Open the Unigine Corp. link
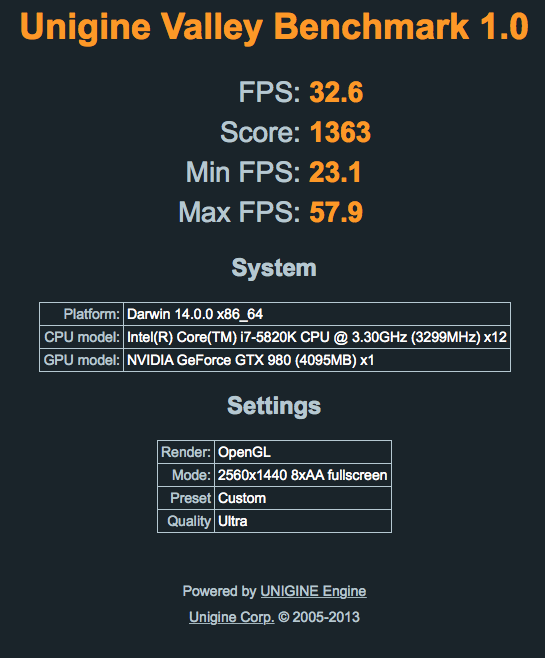 (x=232, y=617)
